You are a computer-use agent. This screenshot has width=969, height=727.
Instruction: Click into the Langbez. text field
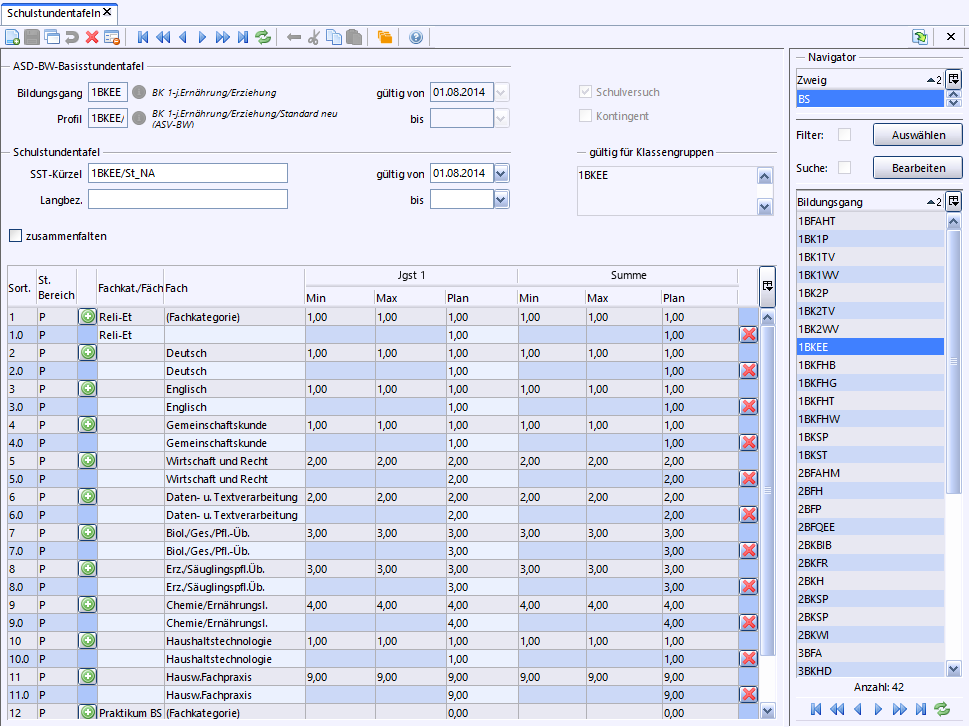[188, 200]
